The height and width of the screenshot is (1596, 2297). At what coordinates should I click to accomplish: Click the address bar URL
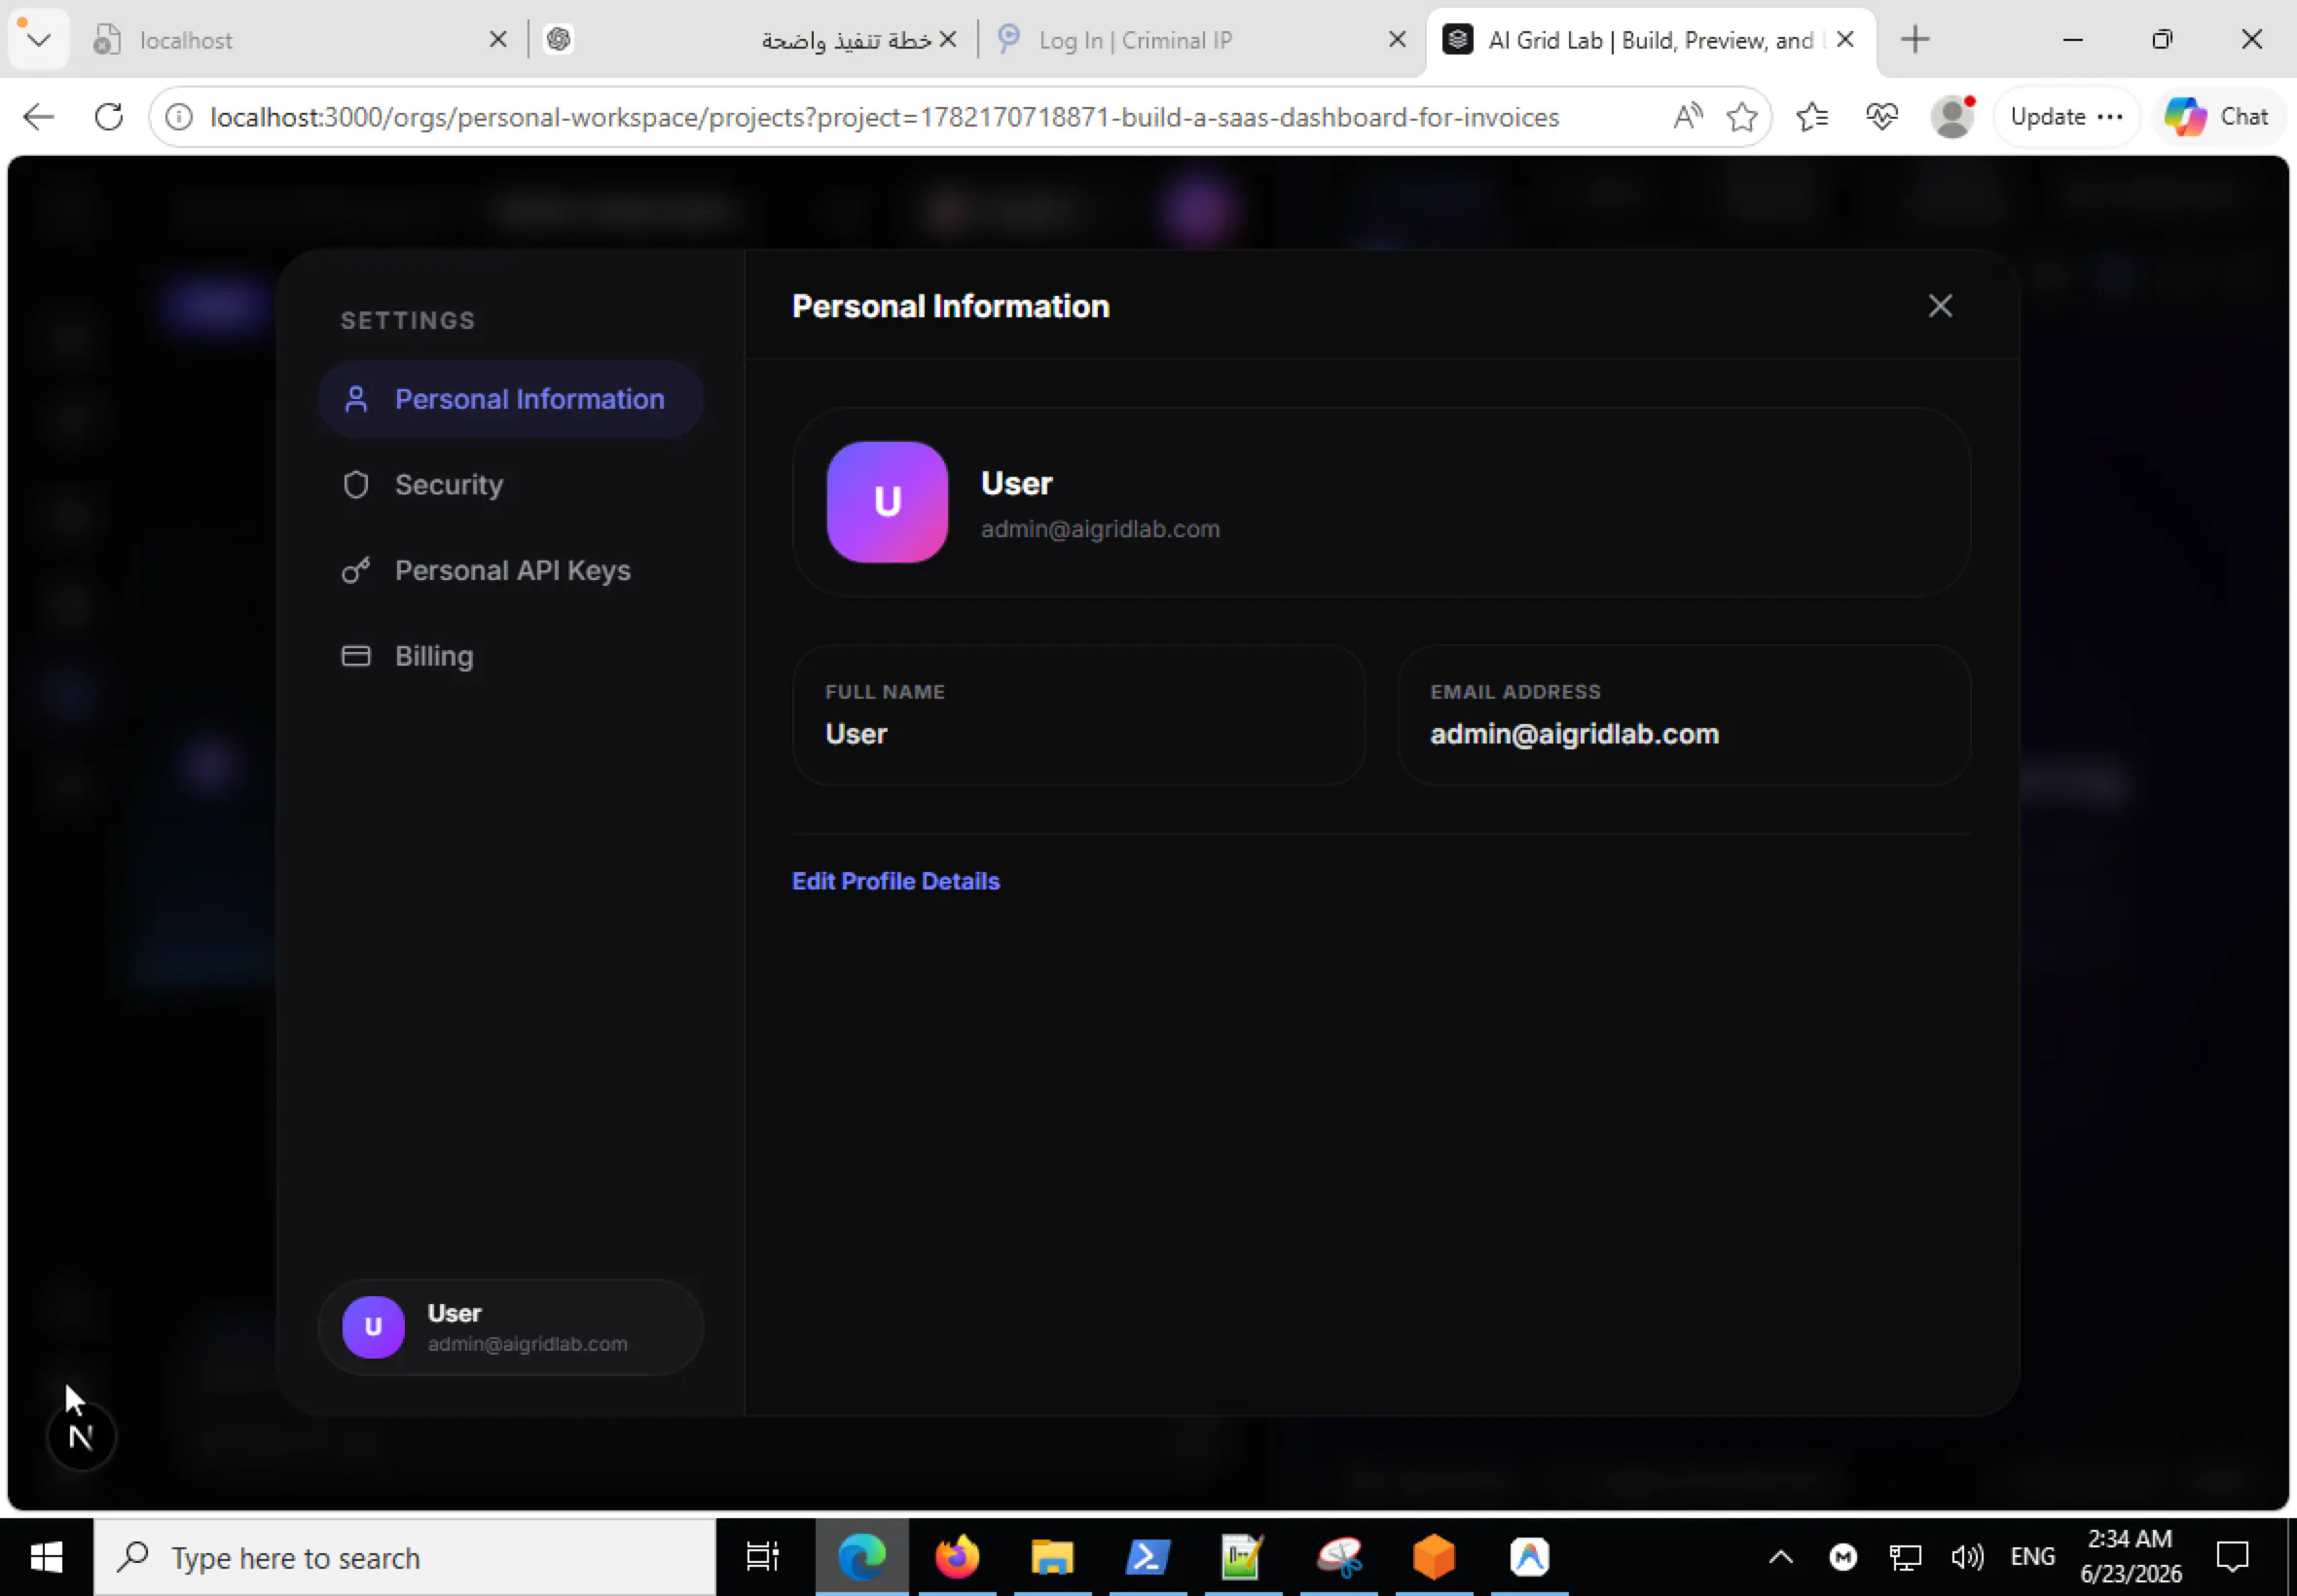[x=884, y=117]
